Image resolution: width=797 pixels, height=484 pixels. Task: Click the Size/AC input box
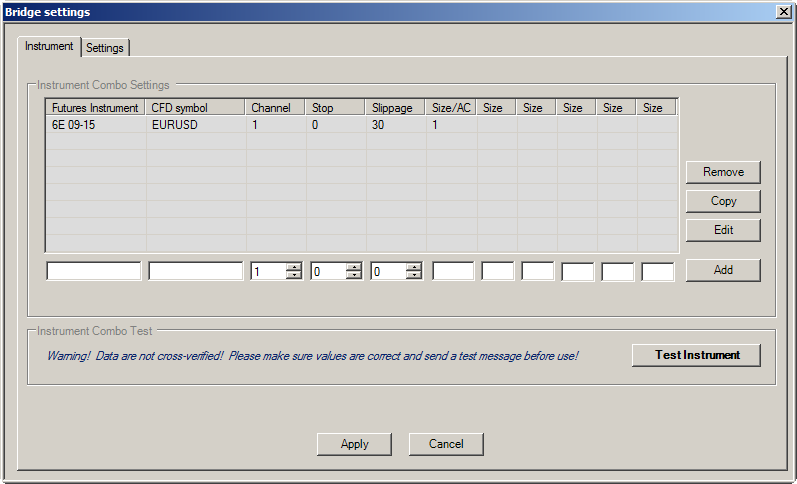pos(453,271)
